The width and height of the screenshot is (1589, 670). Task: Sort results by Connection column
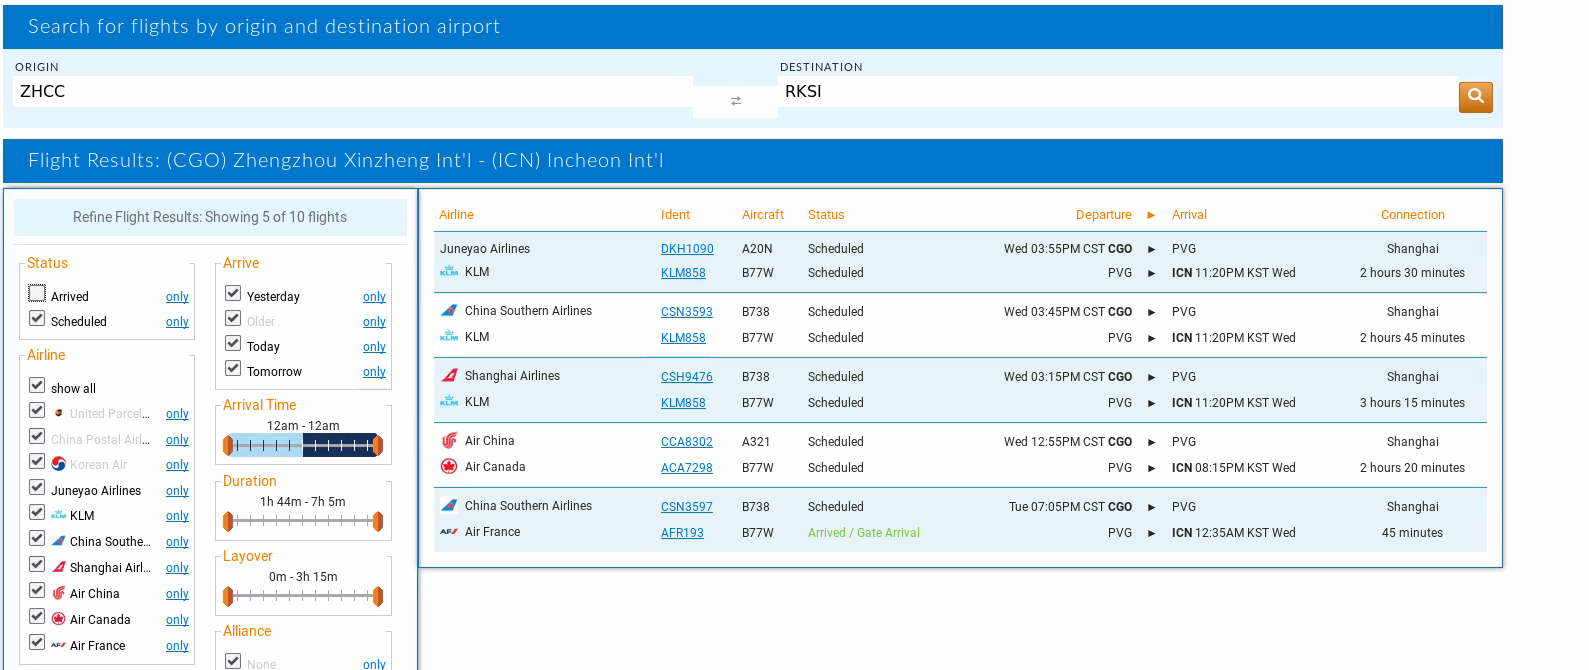pyautogui.click(x=1413, y=215)
